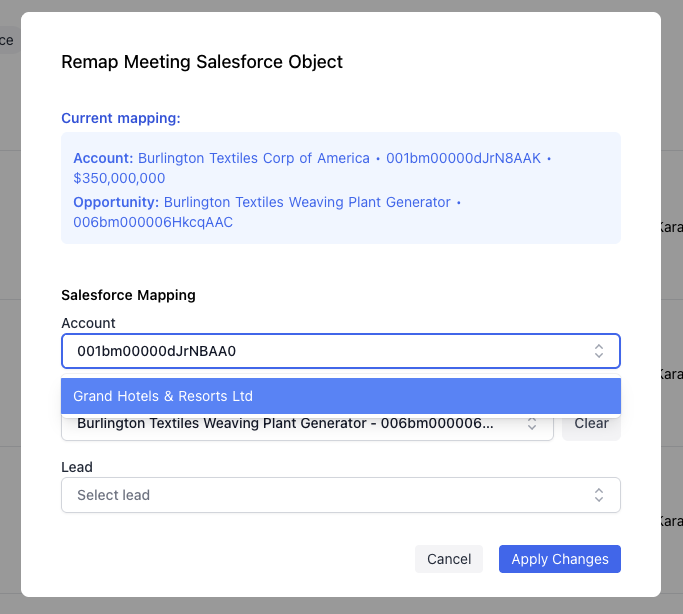Screen dimensions: 683x614
Task: Click the Current mapping heading
Action: pos(121,118)
